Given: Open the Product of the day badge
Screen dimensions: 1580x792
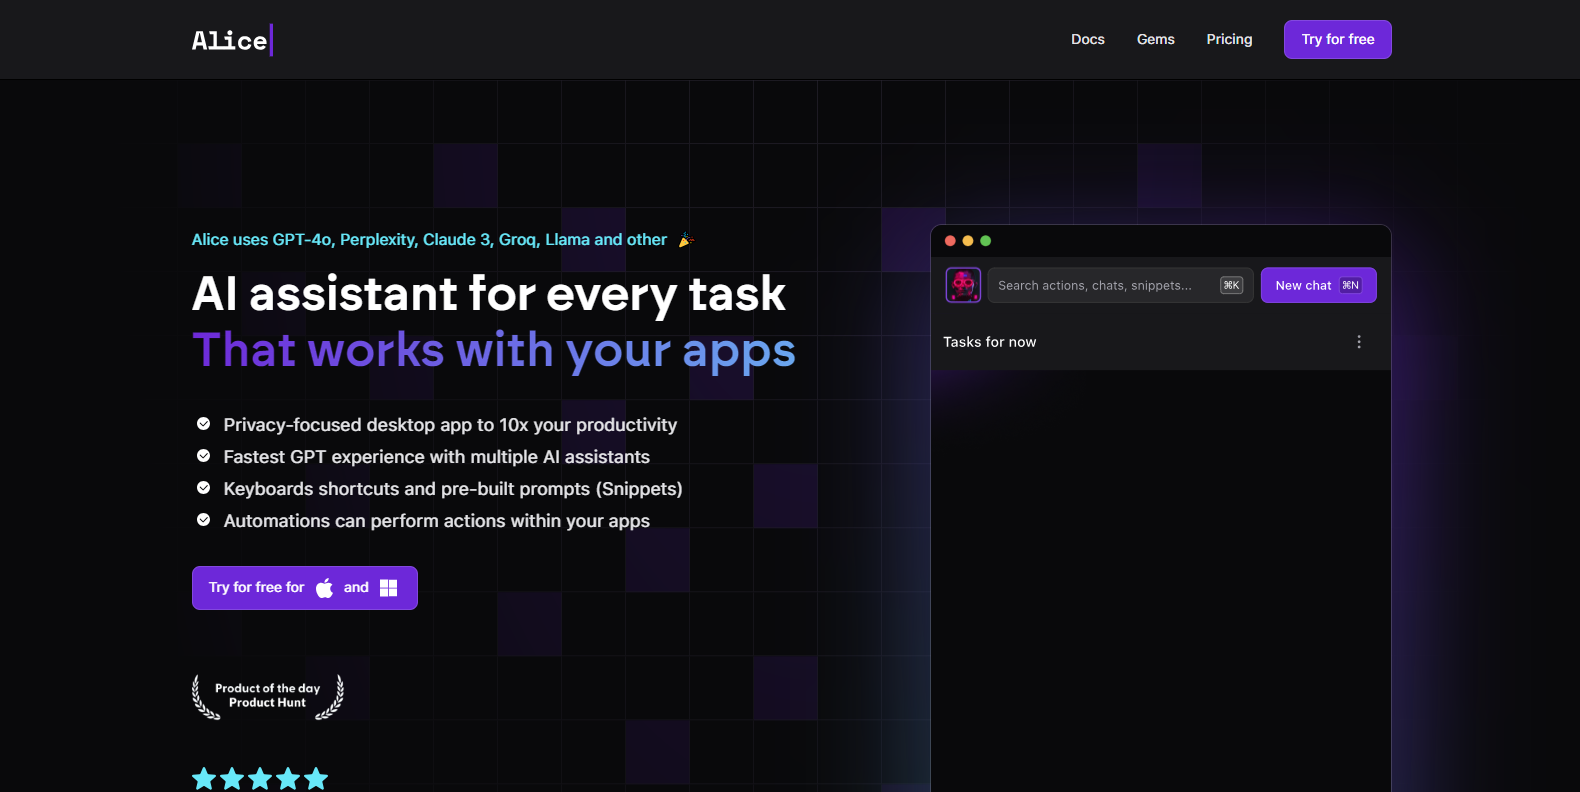Looking at the screenshot, I should coord(267,696).
